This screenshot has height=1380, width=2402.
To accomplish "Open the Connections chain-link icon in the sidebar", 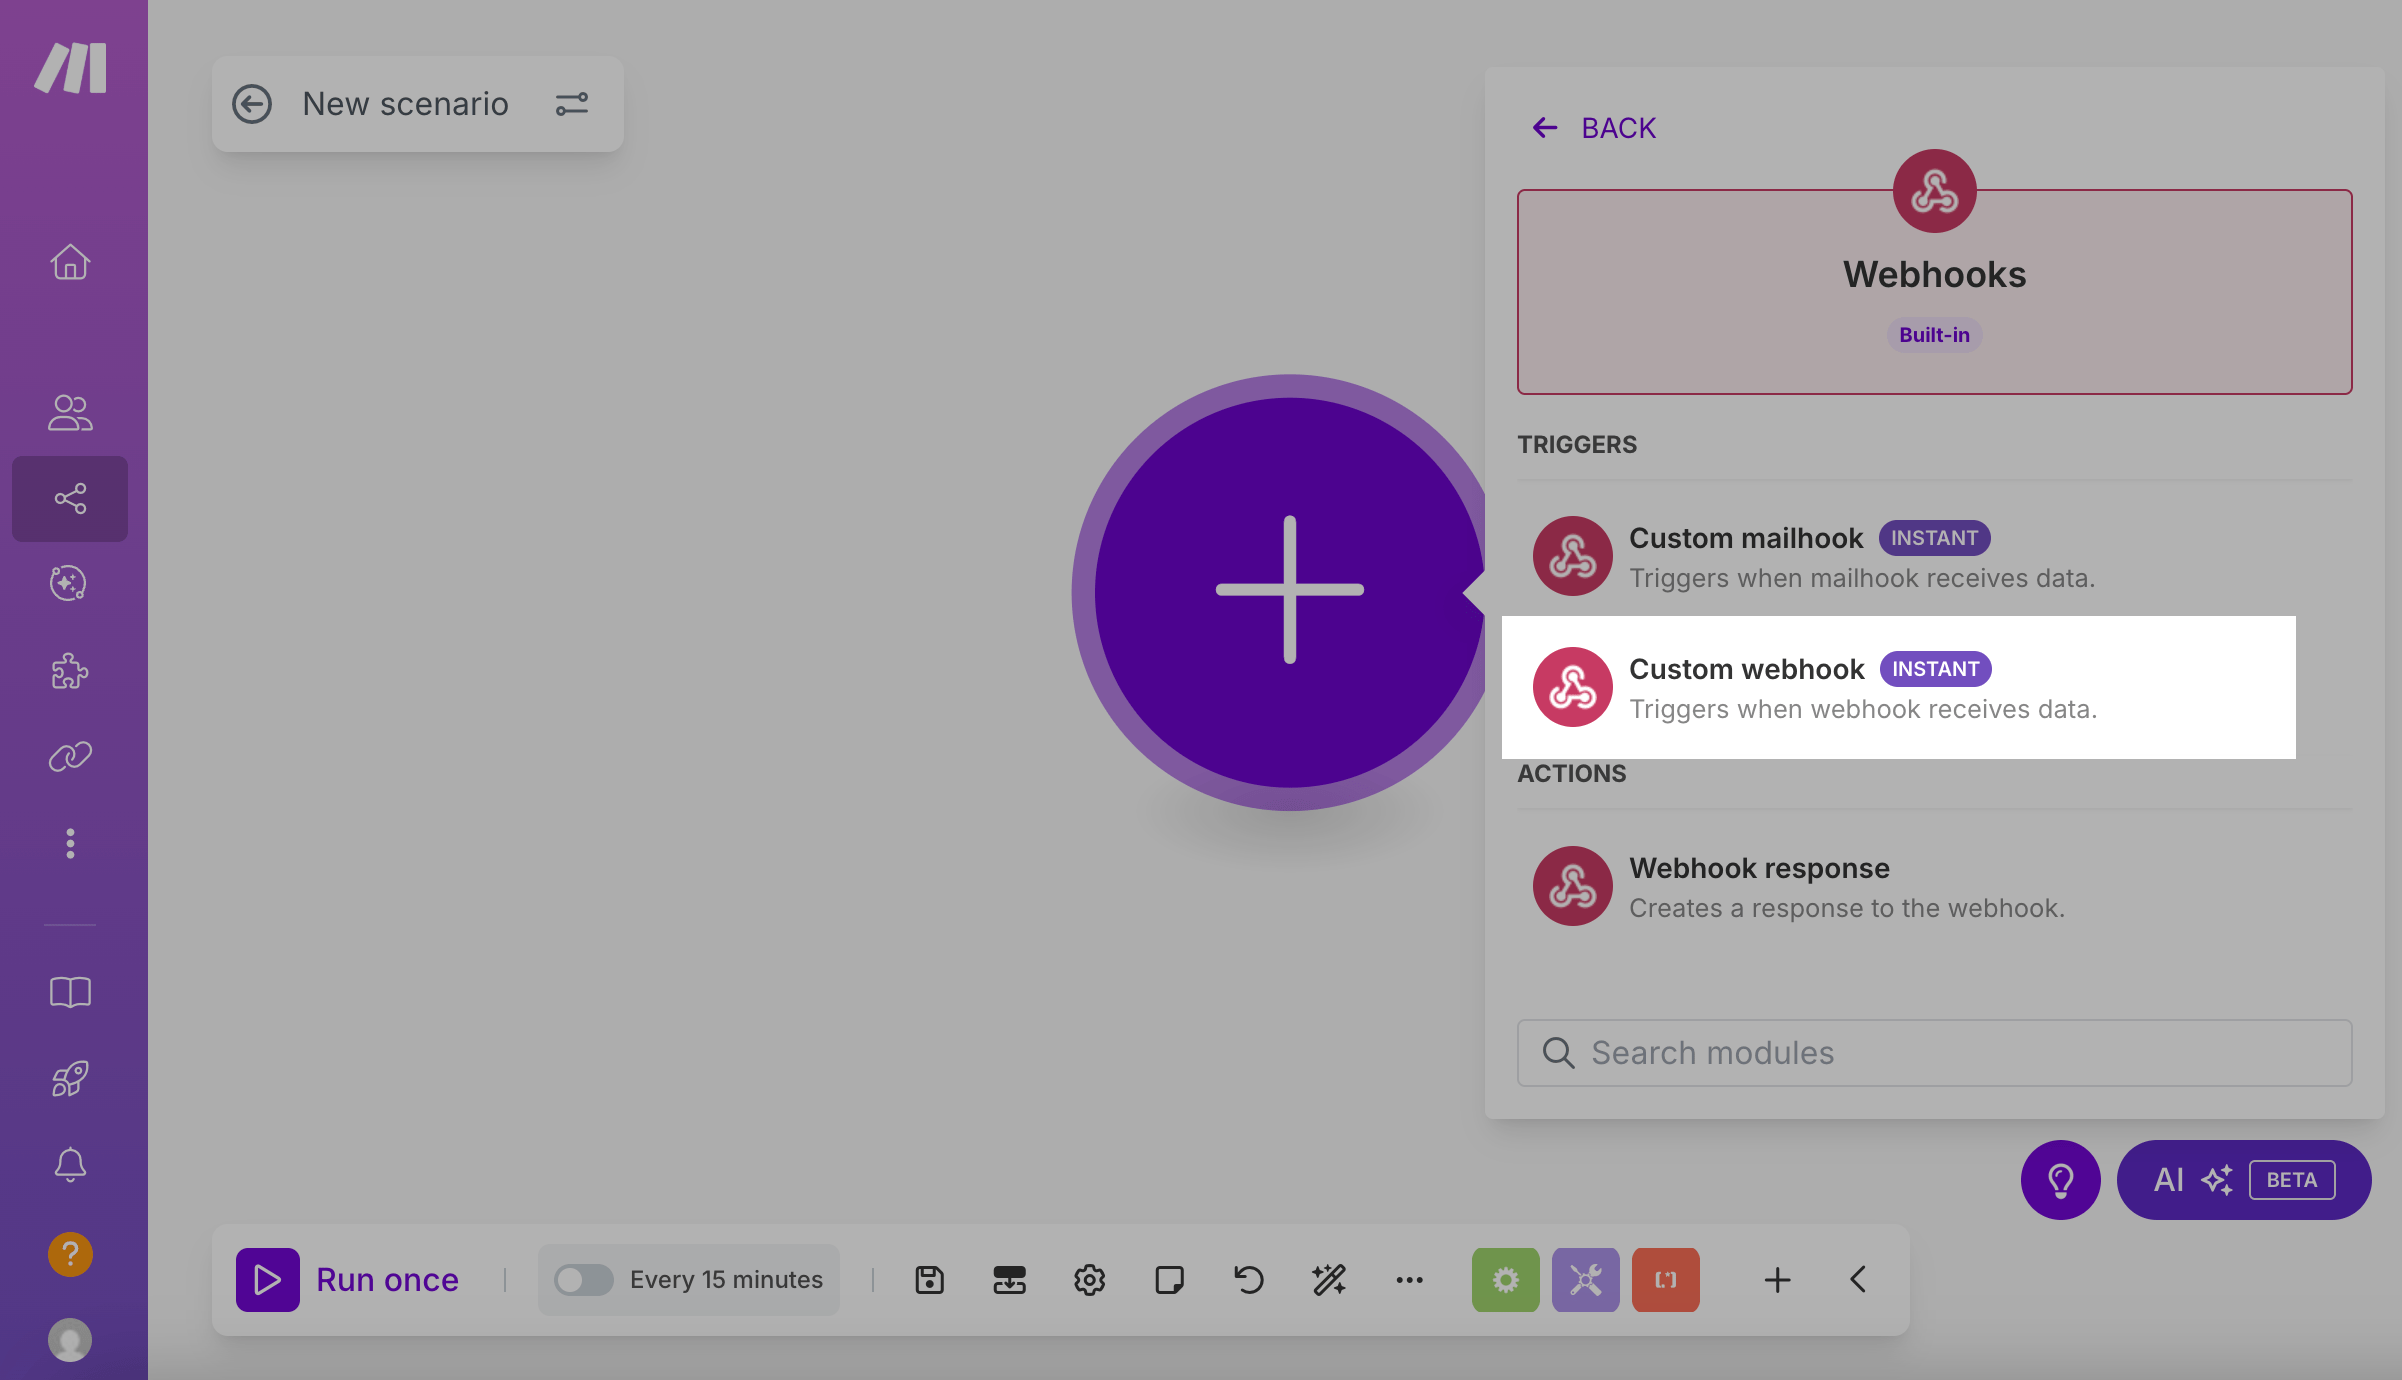I will tap(70, 757).
